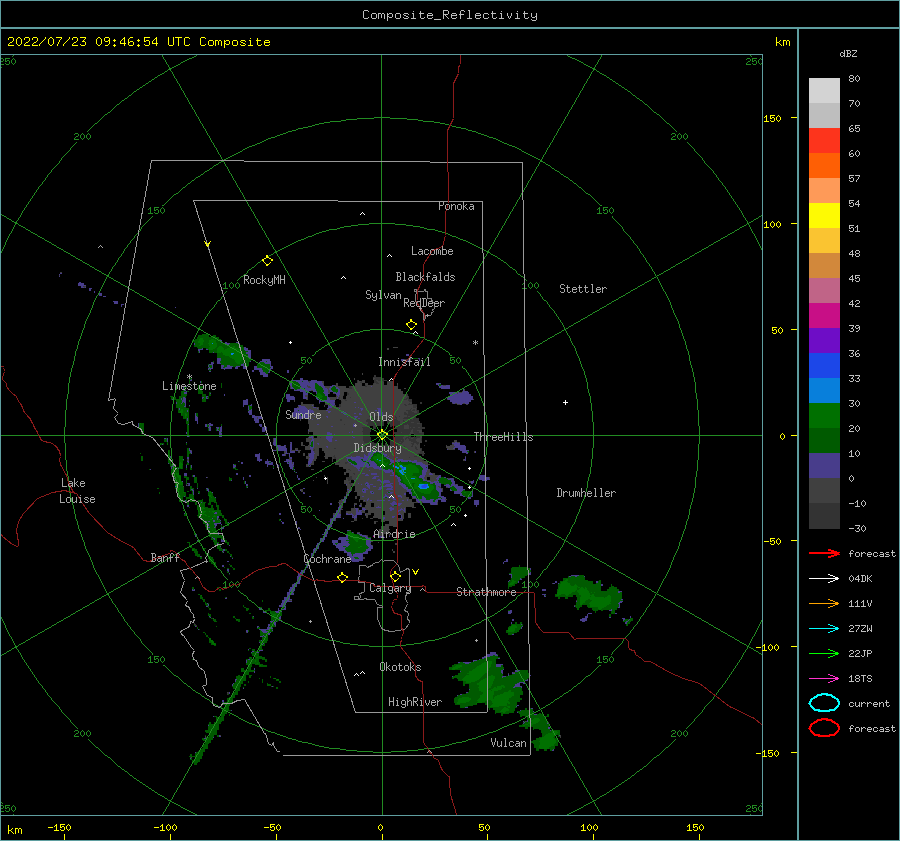Click the dBZ legend heading

(848, 54)
